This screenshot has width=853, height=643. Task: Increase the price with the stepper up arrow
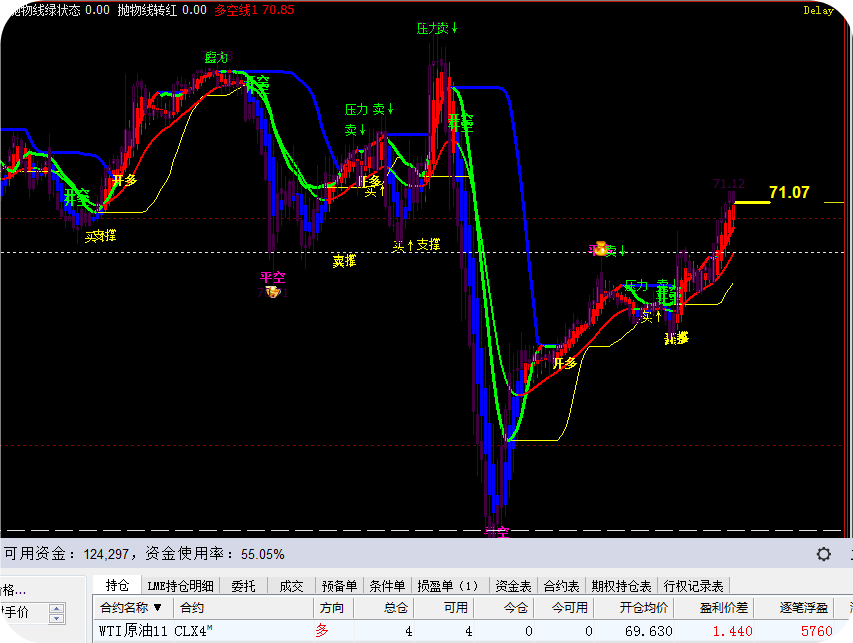point(57,608)
